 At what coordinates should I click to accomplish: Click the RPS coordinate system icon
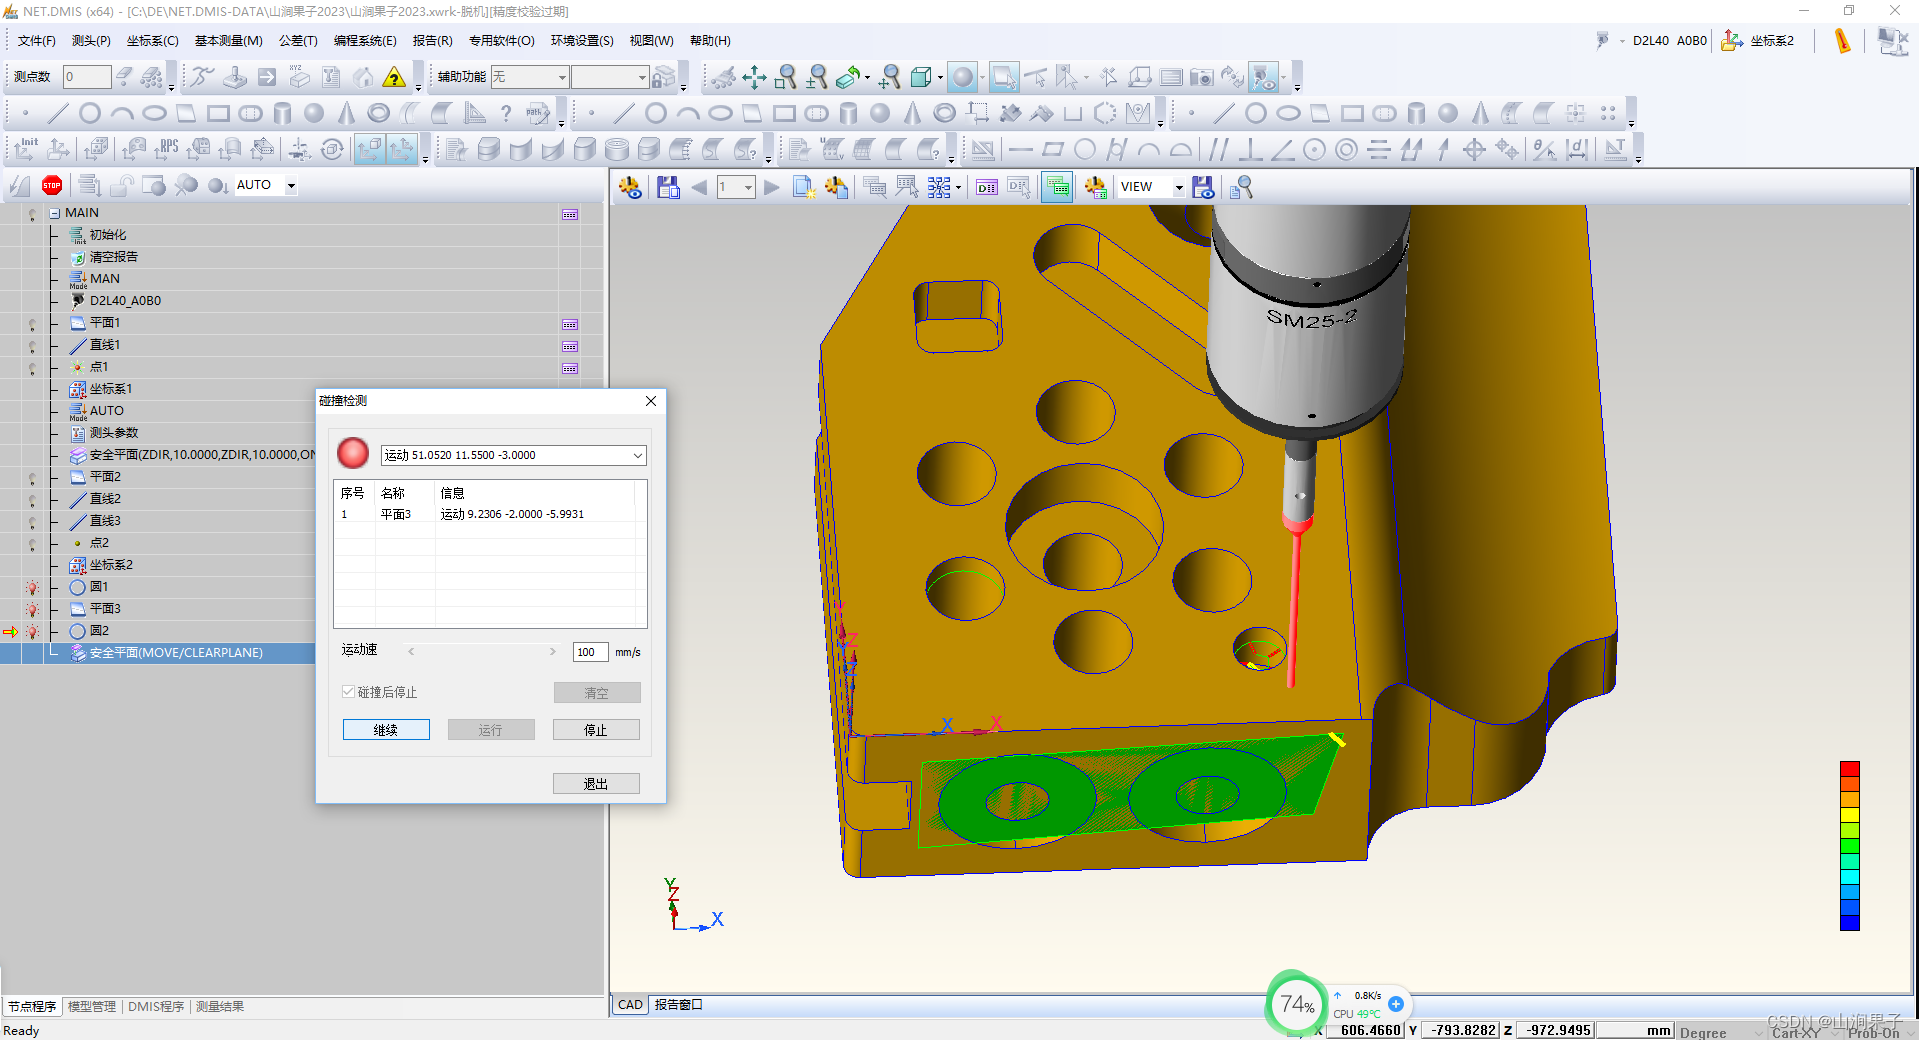165,149
